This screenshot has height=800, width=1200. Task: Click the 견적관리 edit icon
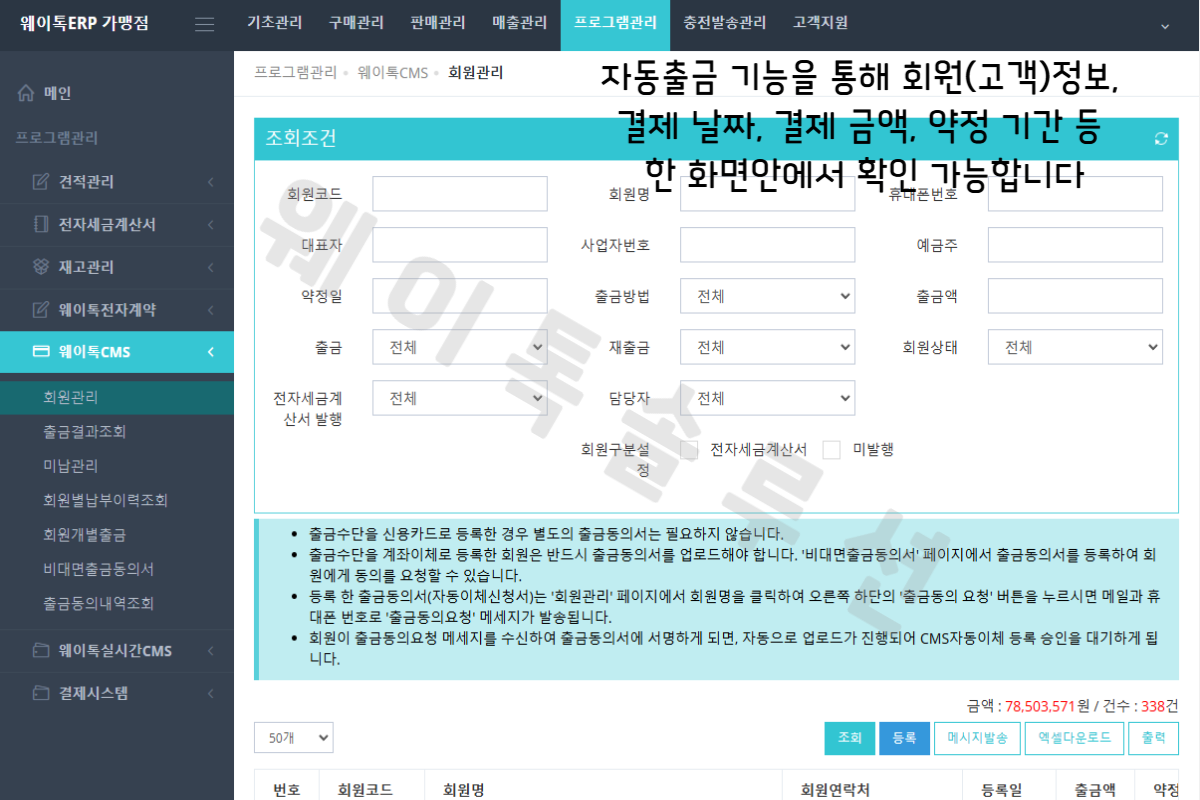(41, 182)
